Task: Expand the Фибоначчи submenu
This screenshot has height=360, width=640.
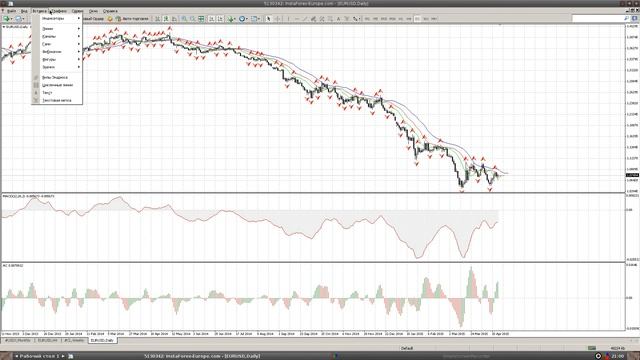Action: pos(57,51)
